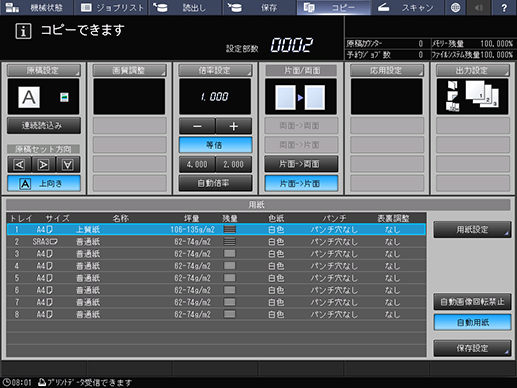Select tray 2 SRA3 普通紙 row
The height and width of the screenshot is (388, 517).
click(x=216, y=242)
